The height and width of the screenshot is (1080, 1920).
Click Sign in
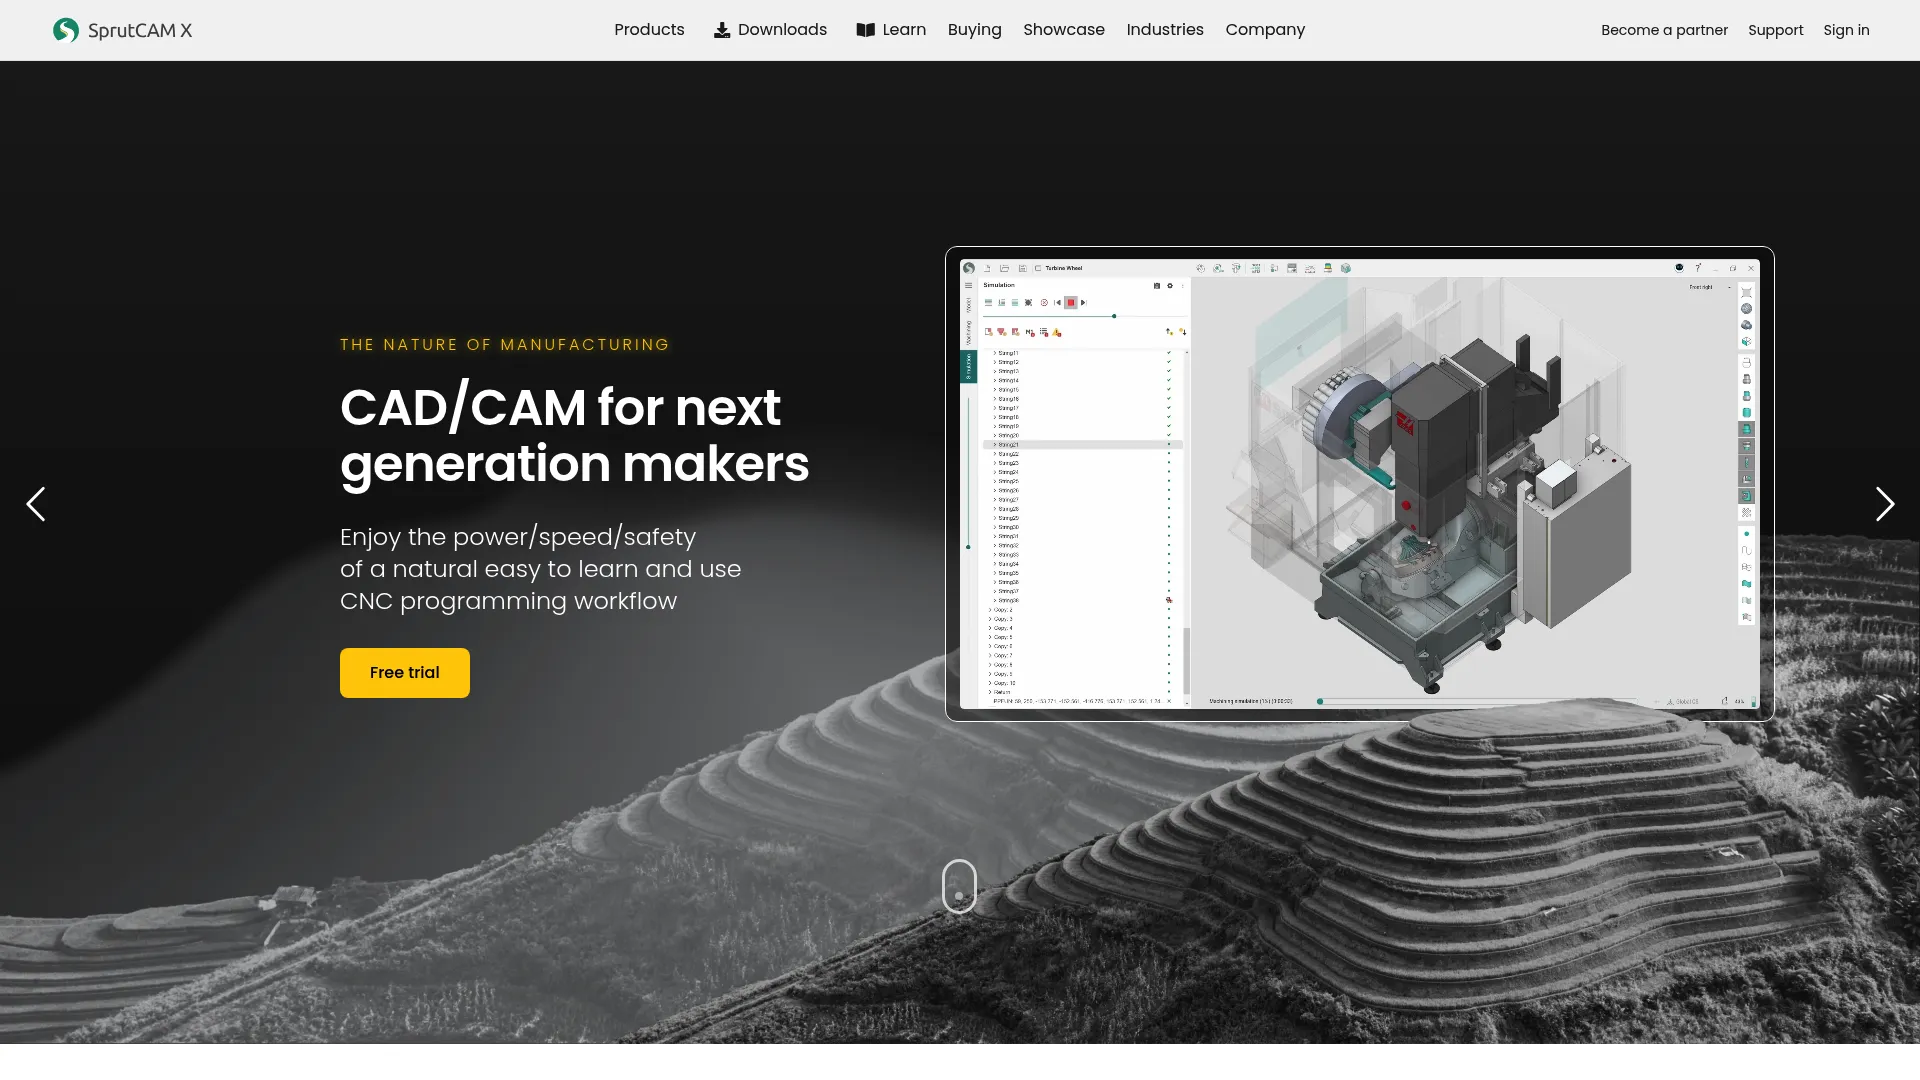1846,30
